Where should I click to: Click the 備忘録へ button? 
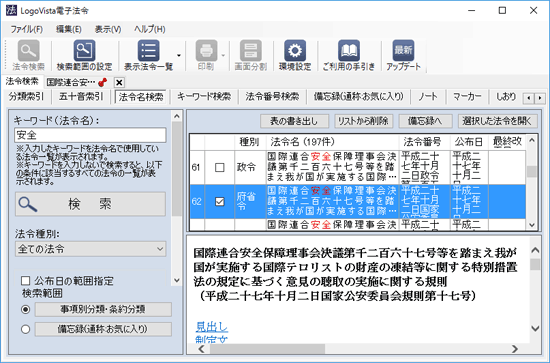[x=425, y=121]
